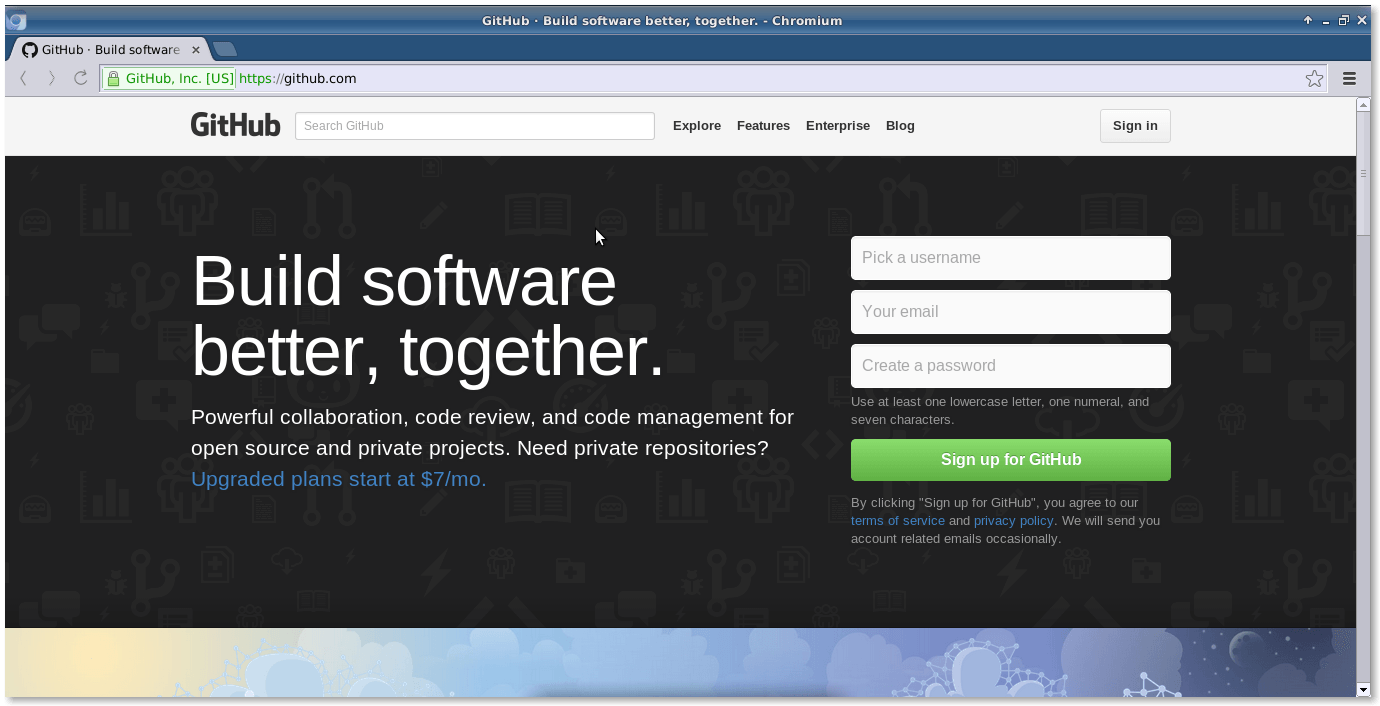Image resolution: width=1380 pixels, height=706 pixels.
Task: Click the Features navigation link
Action: click(763, 125)
